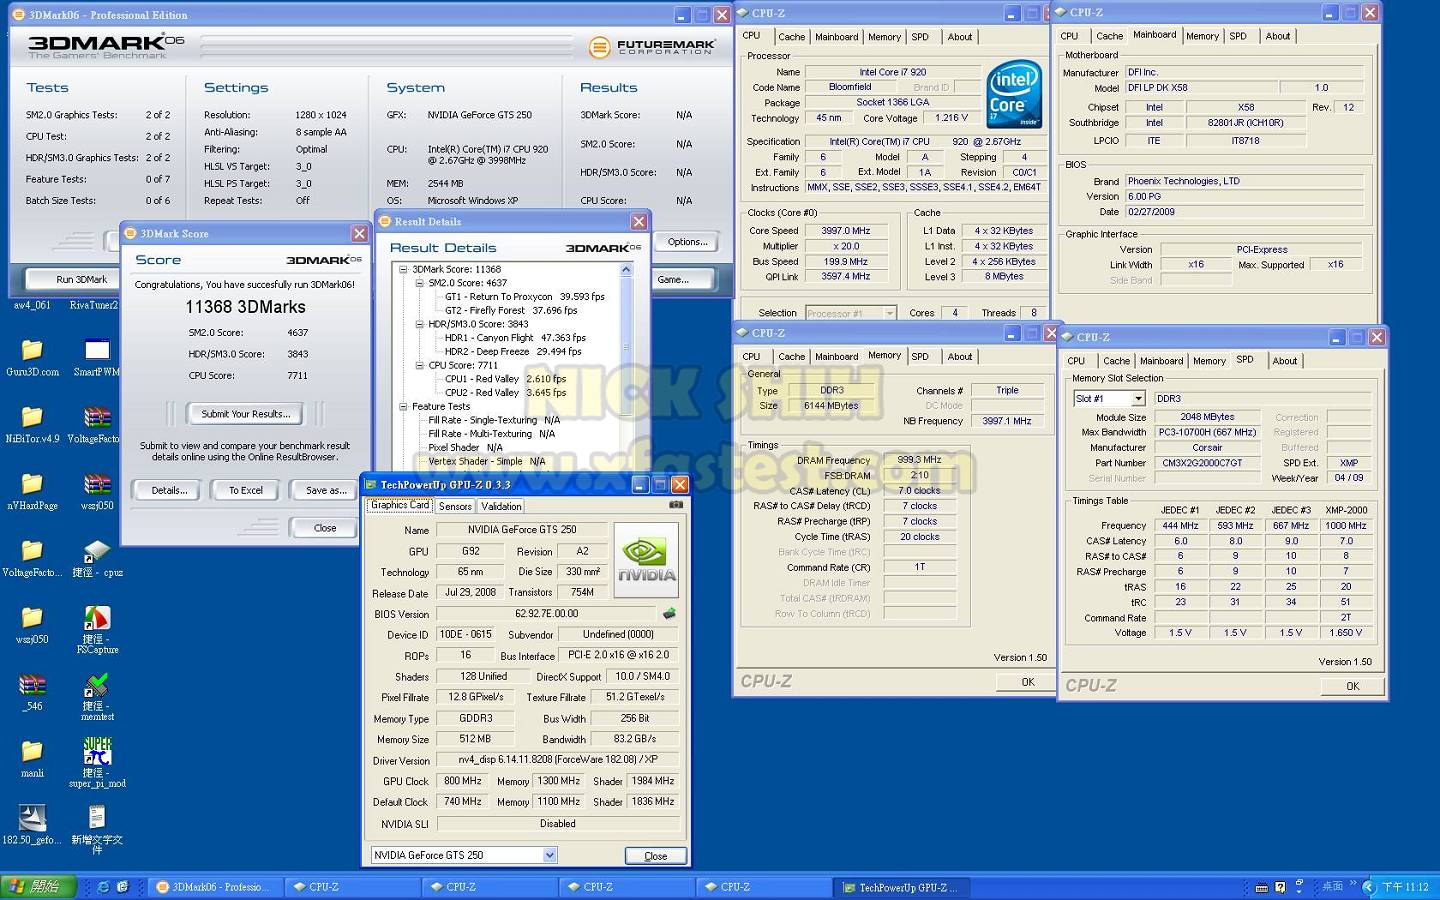Collapse the HDR/SM3.0 Score tree node
This screenshot has width=1440, height=900.
[420, 324]
